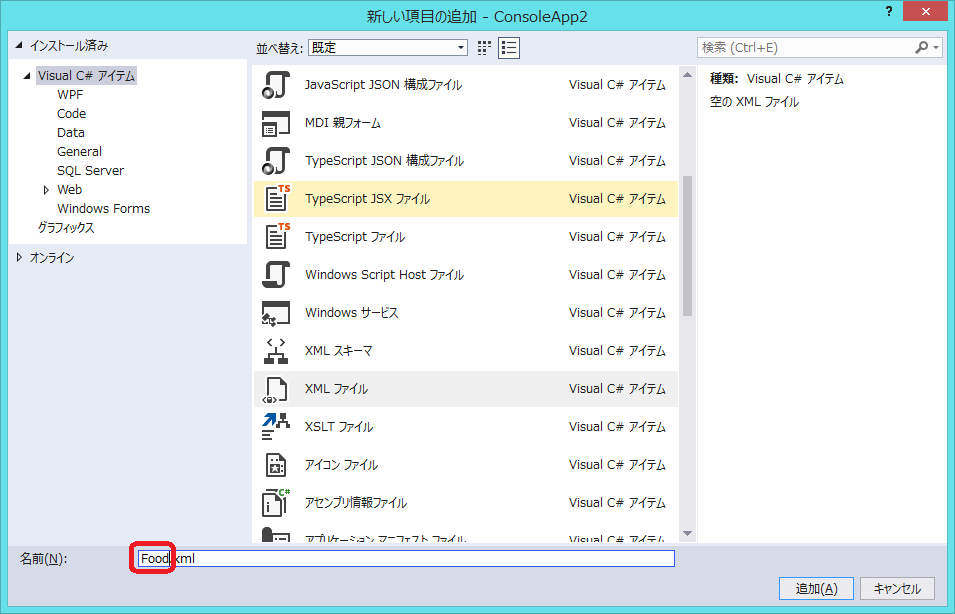This screenshot has width=955, height=614.
Task: Click the template list scroll up arrow
Action: 688,75
